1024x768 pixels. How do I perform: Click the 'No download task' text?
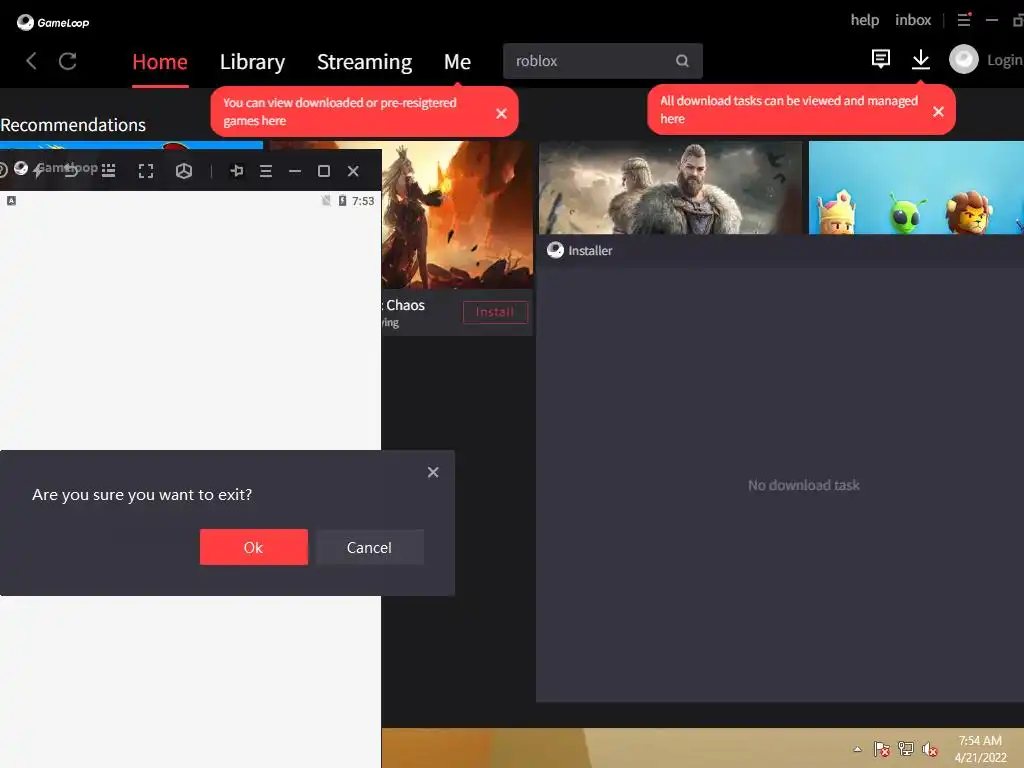[x=804, y=485]
